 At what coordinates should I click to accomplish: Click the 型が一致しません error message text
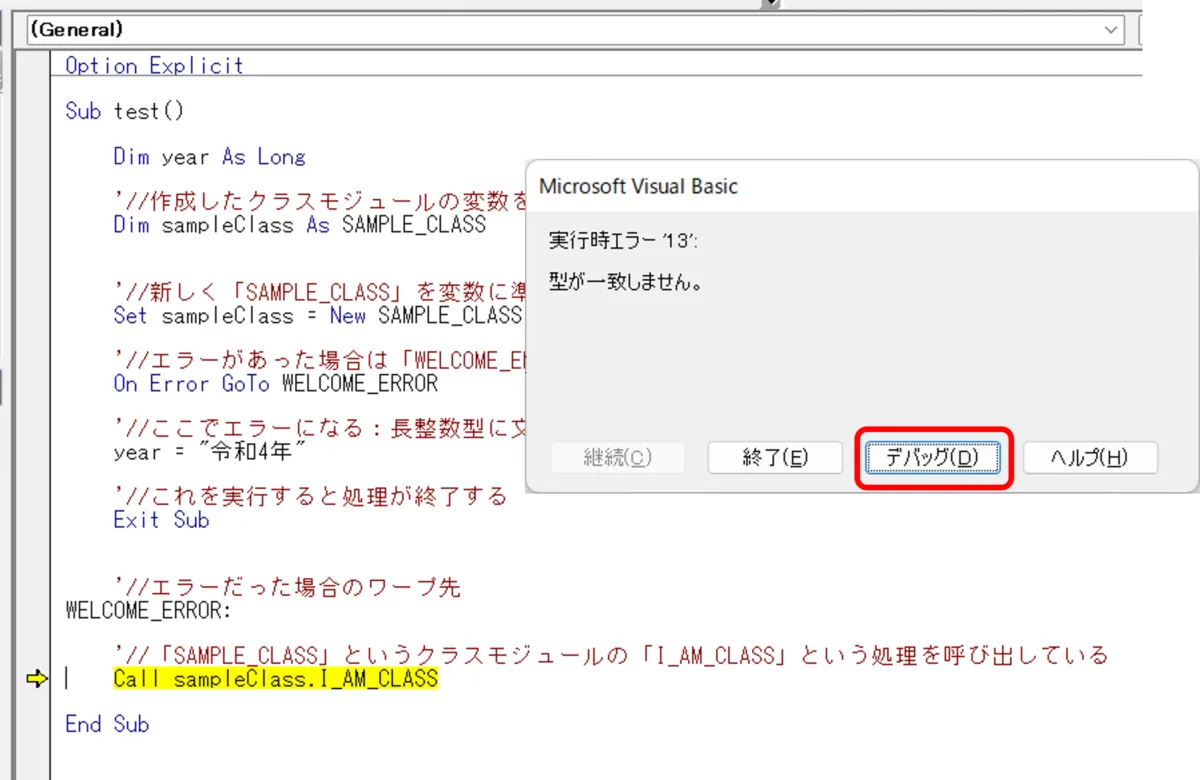point(625,282)
